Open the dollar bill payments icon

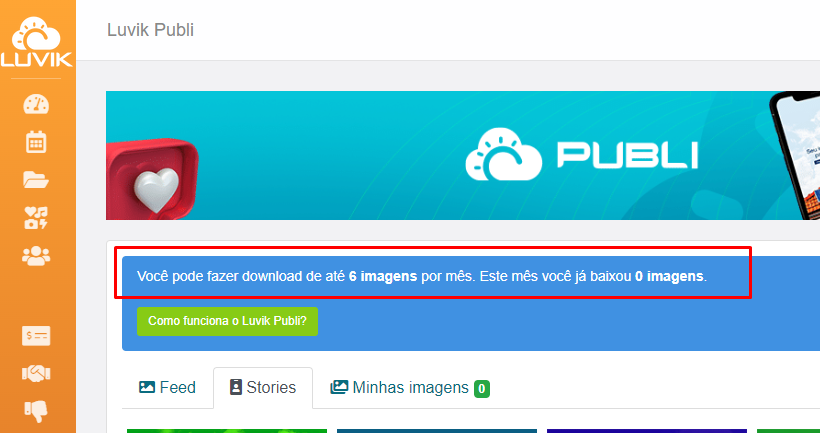point(36,336)
